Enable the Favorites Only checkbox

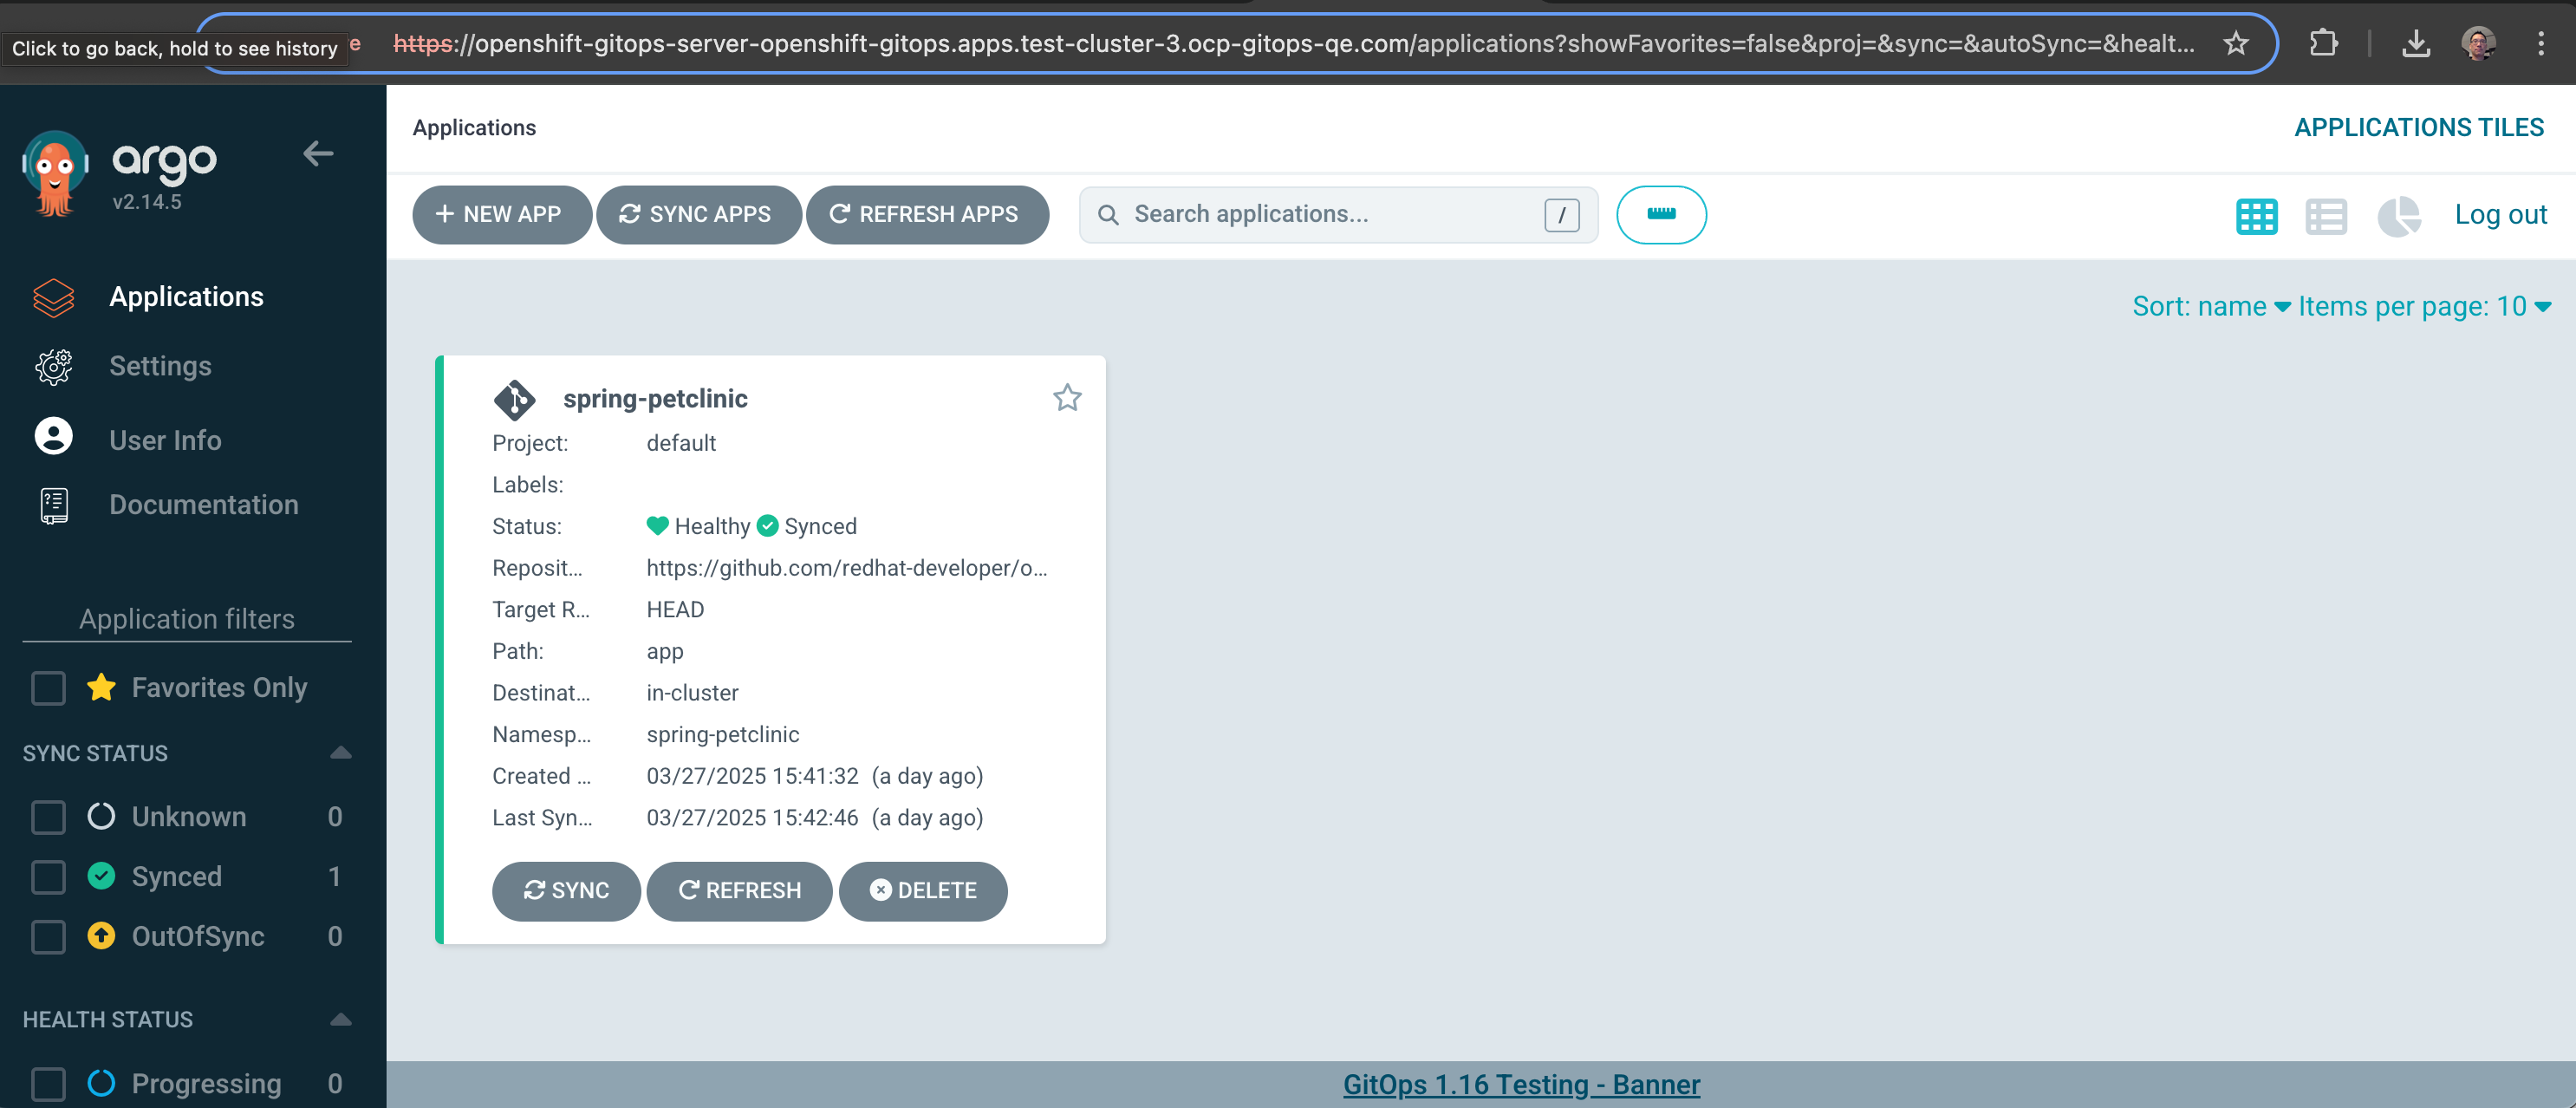(48, 688)
